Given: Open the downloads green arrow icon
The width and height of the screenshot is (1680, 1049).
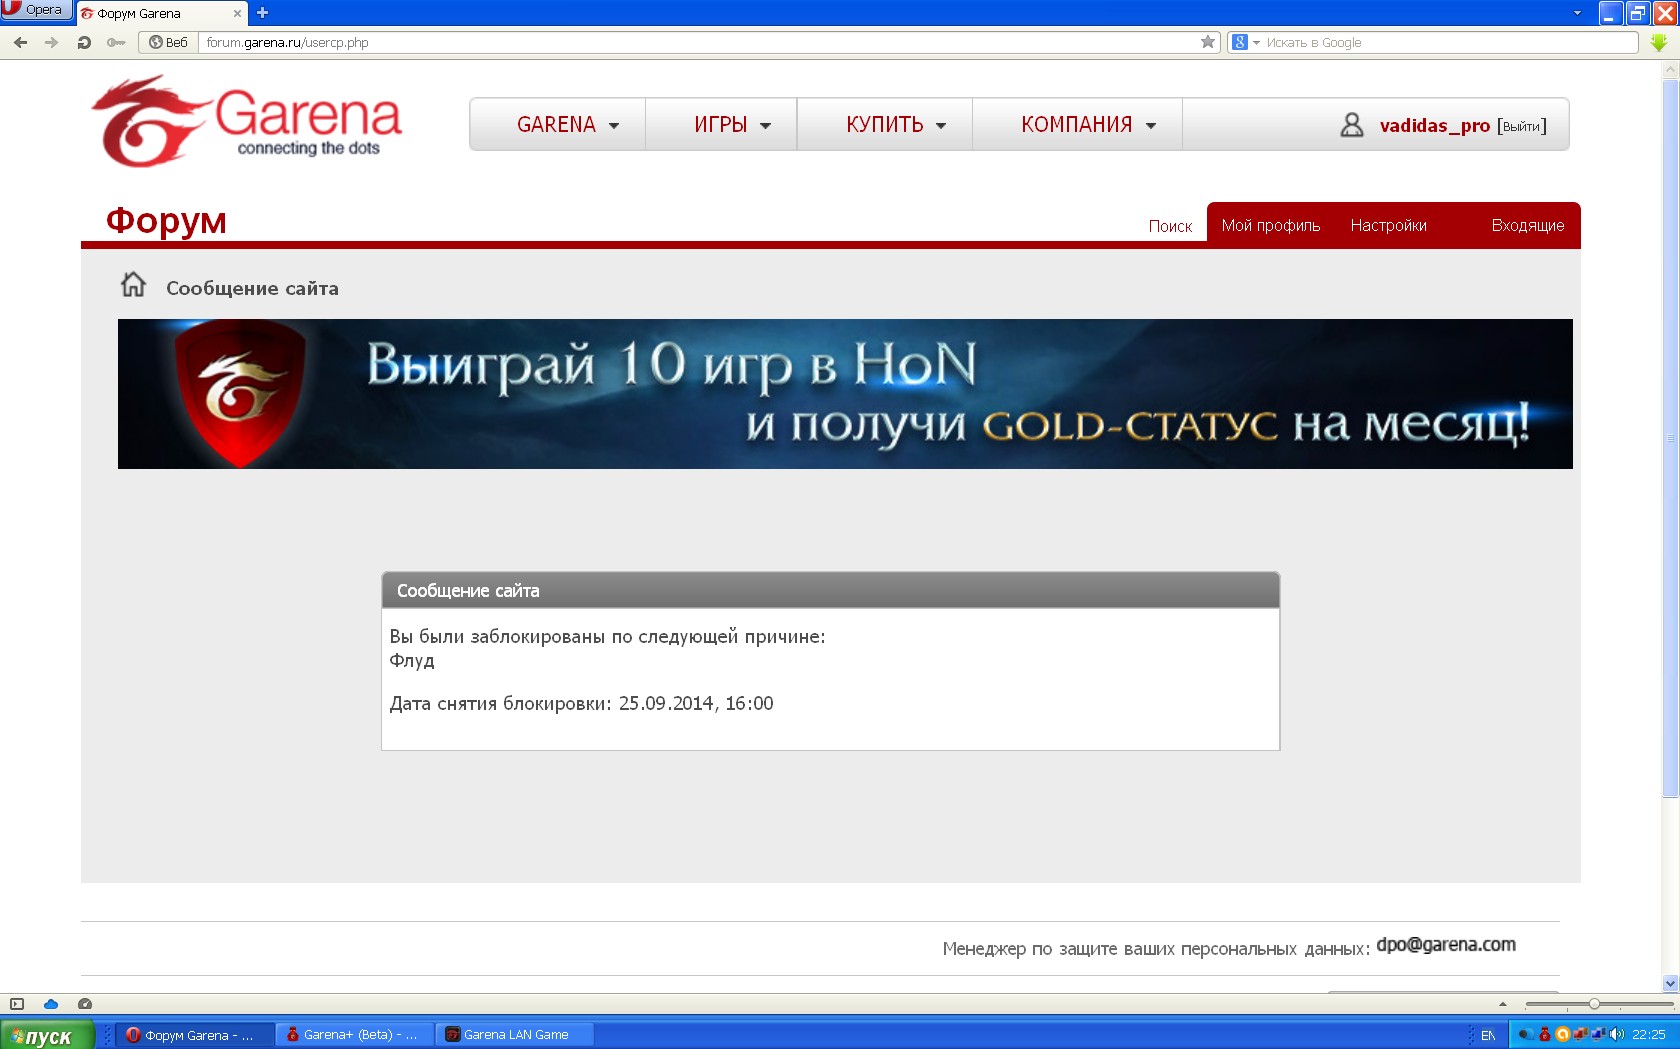Looking at the screenshot, I should click(1659, 43).
